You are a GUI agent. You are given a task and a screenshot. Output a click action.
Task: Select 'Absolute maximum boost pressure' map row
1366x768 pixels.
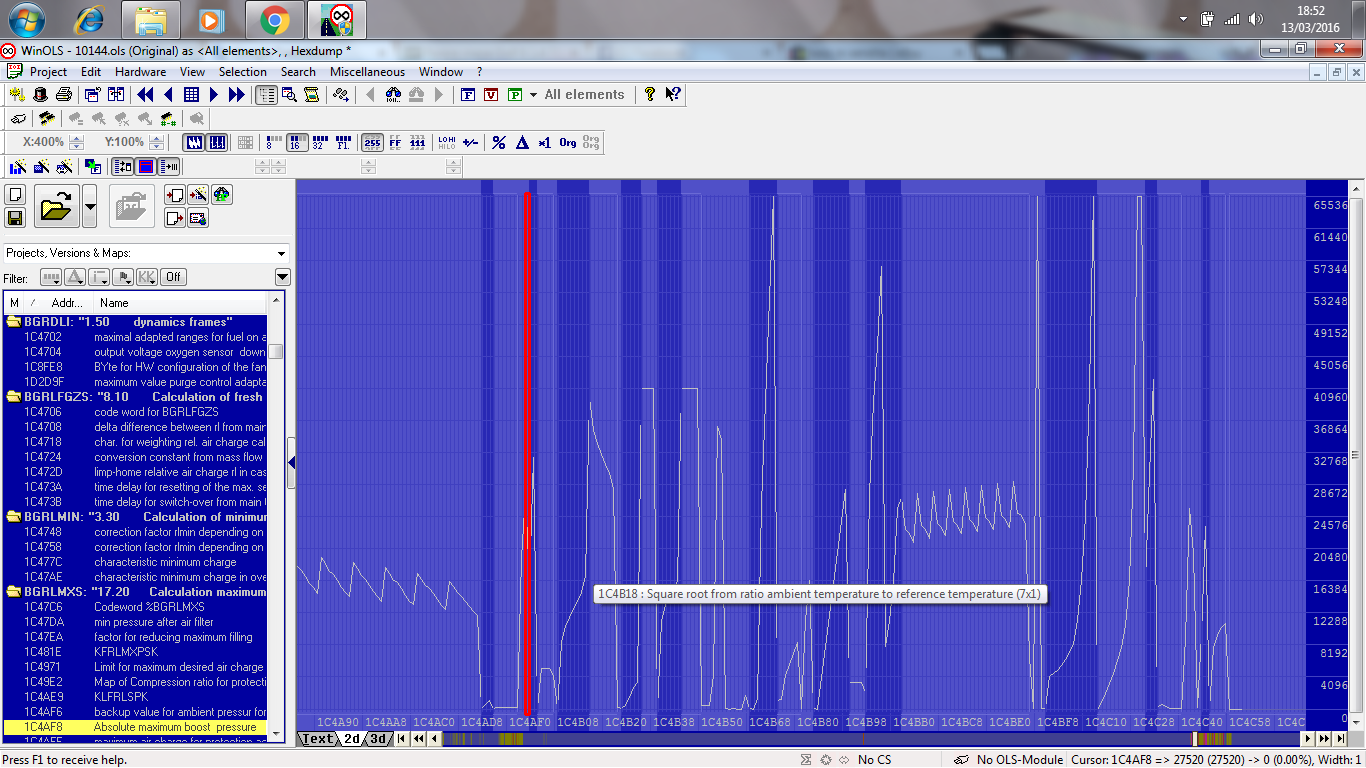click(135, 727)
